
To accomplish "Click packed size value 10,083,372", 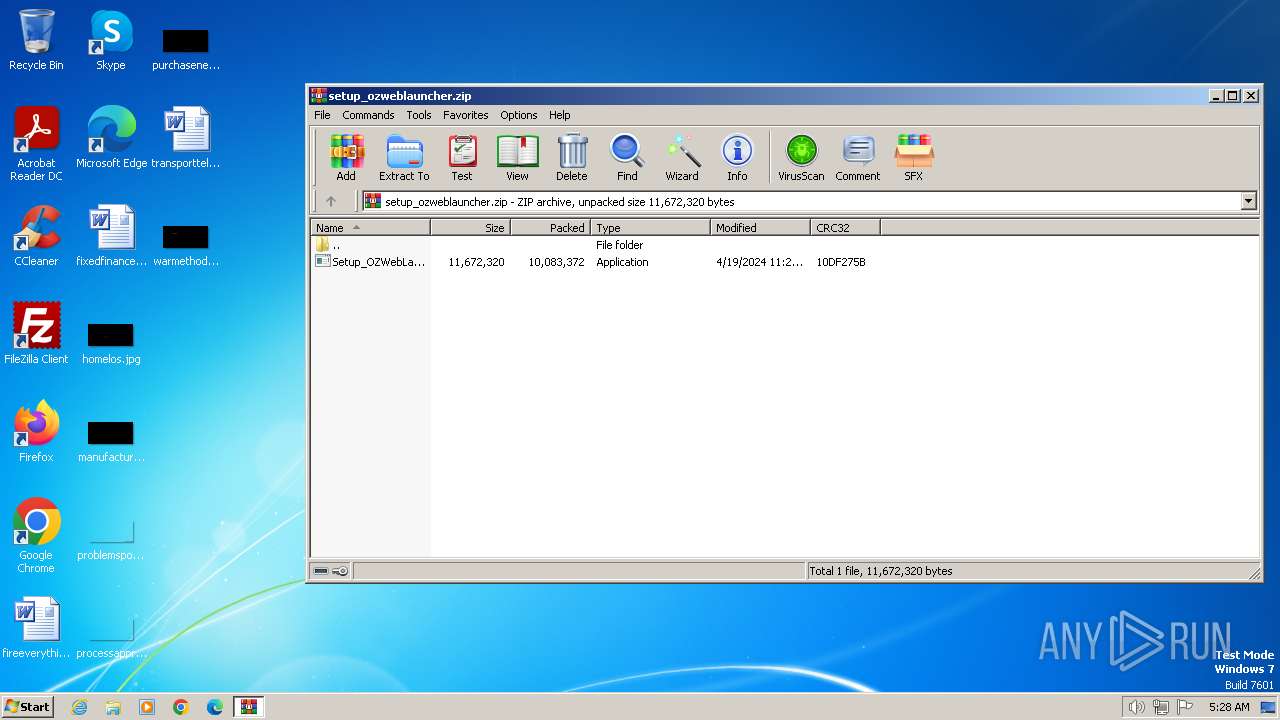I will point(556,262).
